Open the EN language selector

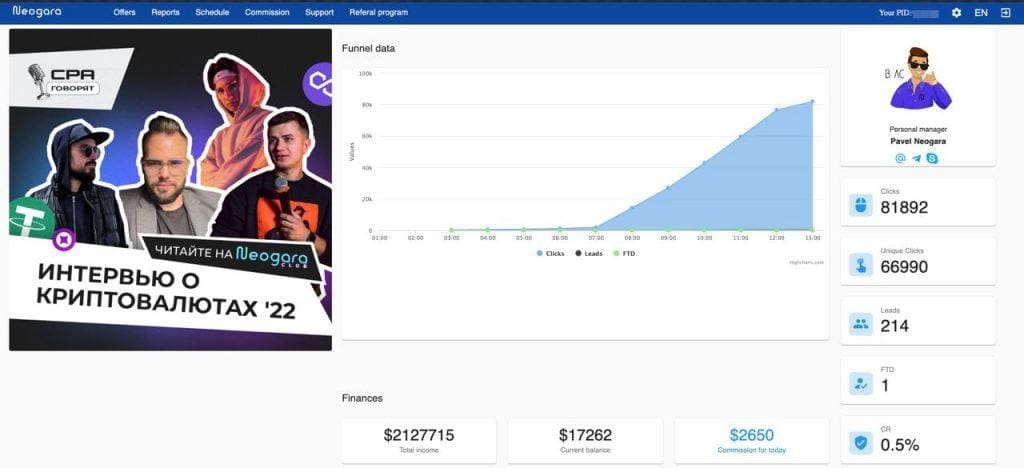tap(981, 12)
